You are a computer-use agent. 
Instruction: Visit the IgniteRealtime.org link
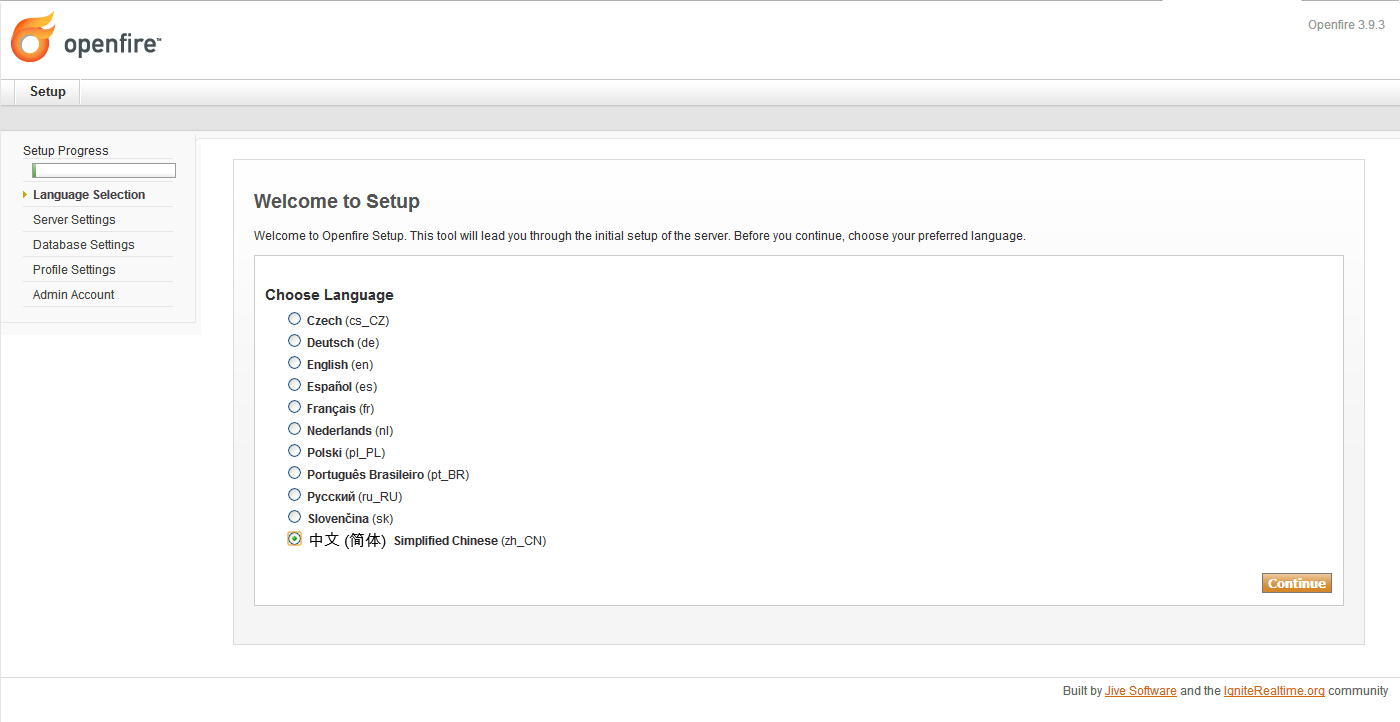click(1274, 691)
